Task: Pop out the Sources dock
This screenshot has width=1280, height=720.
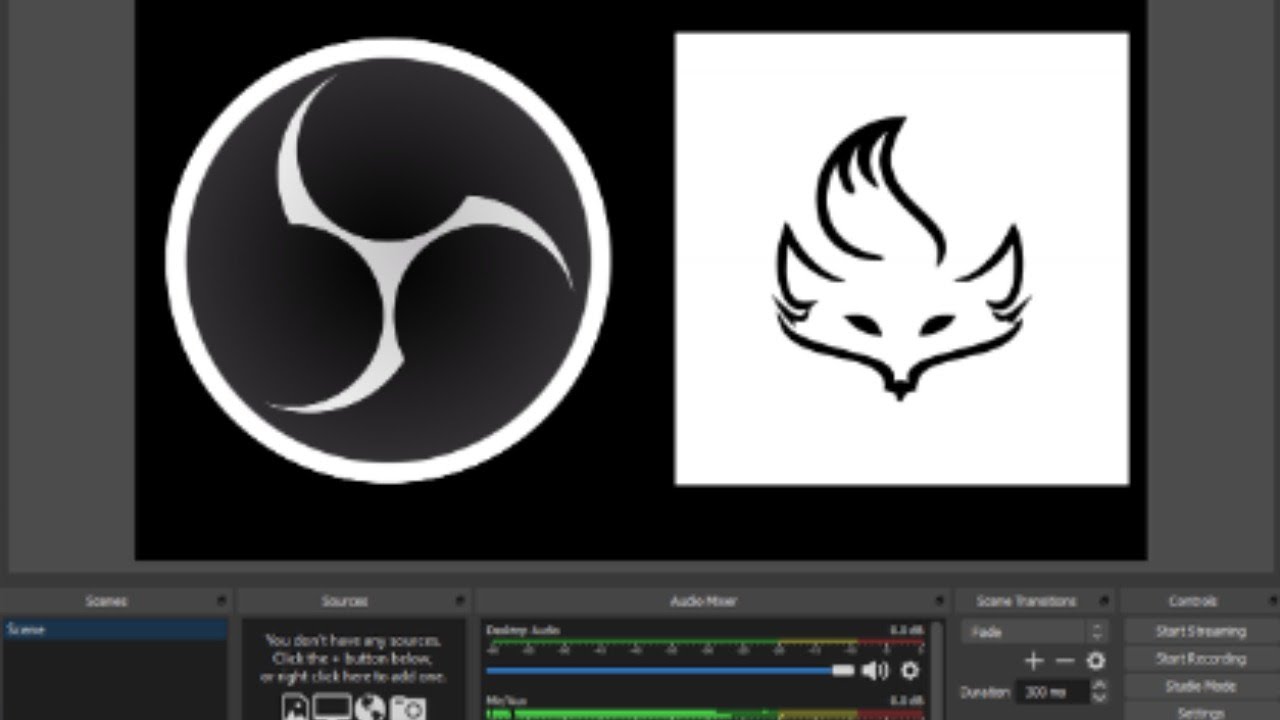Action: (460, 601)
